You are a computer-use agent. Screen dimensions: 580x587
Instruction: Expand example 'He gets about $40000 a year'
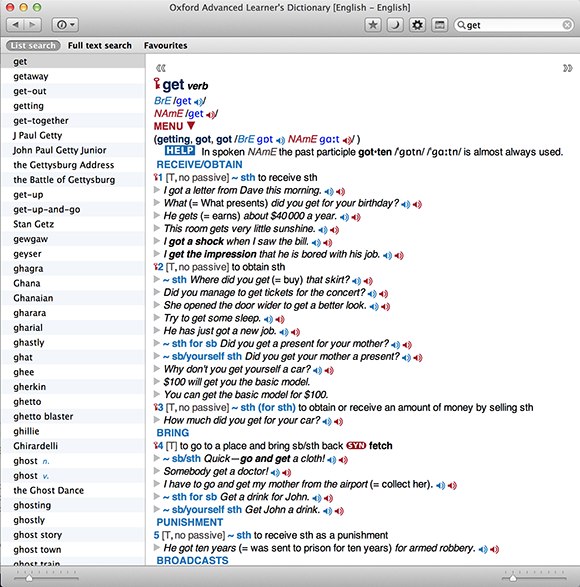pos(157,216)
